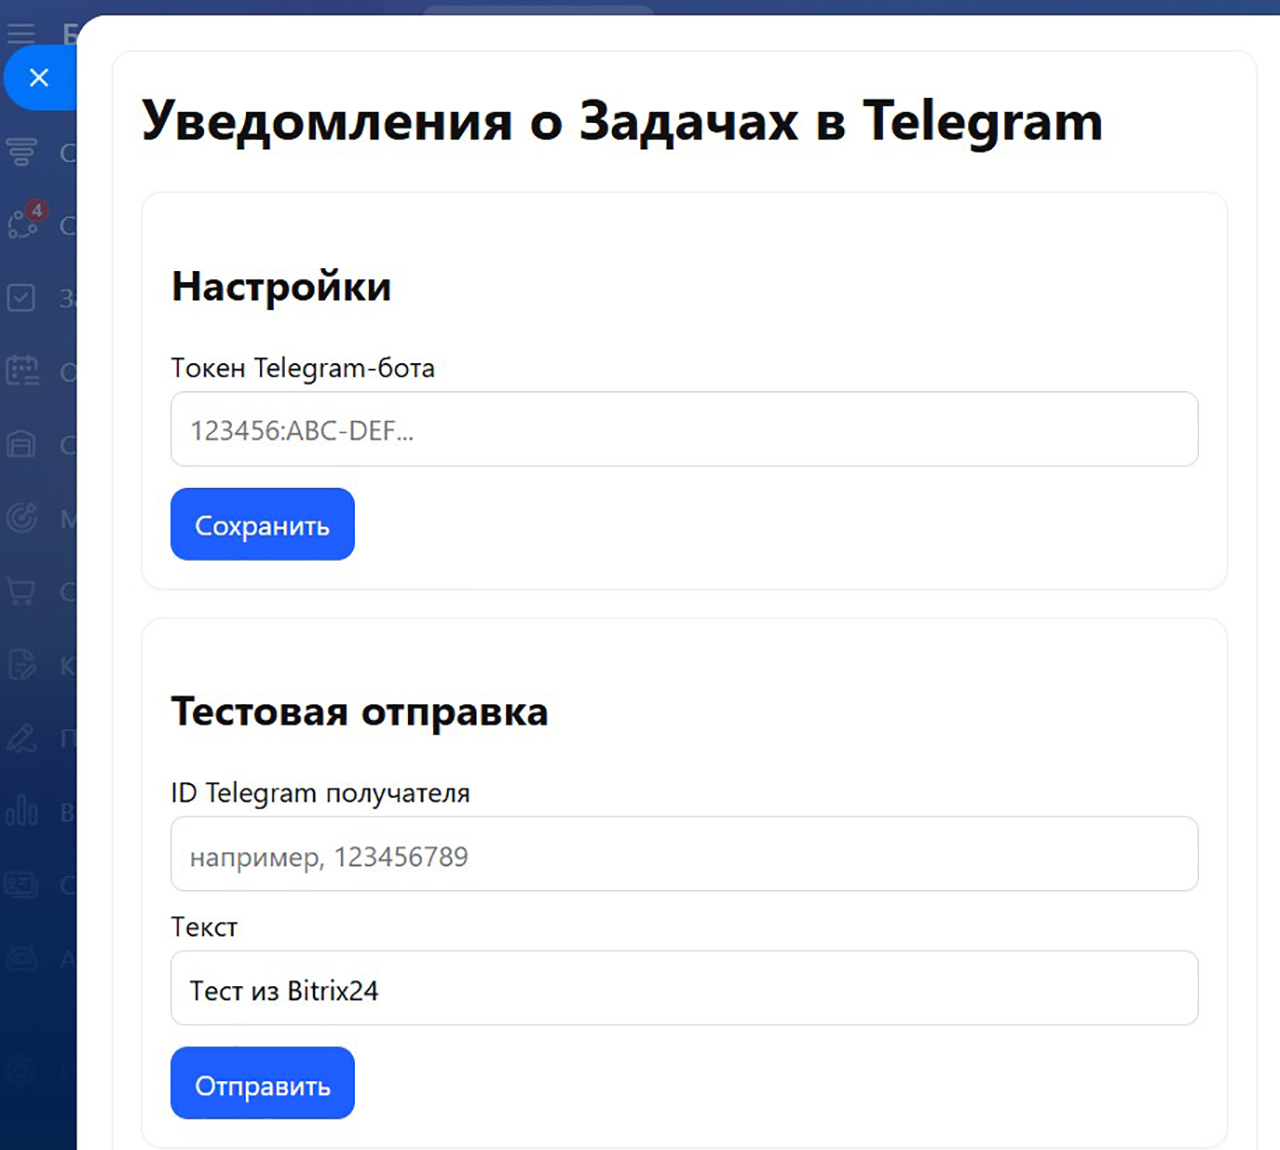Click the Уведомления о Задачах heading

click(x=621, y=121)
